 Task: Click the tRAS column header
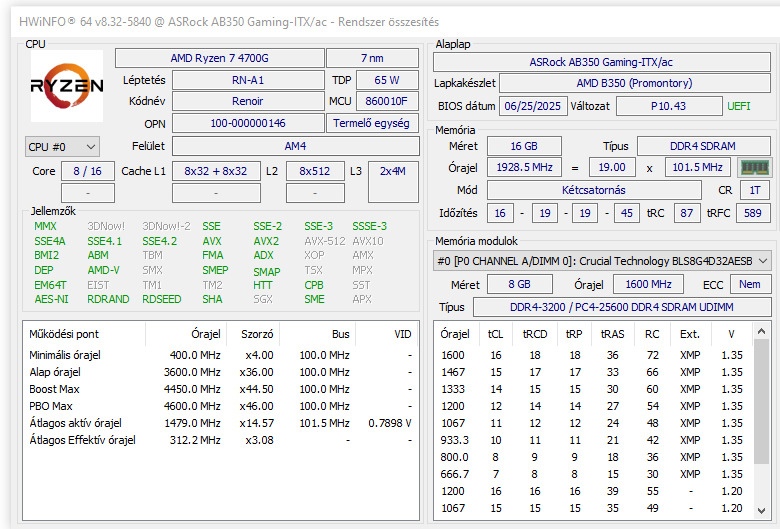point(612,334)
